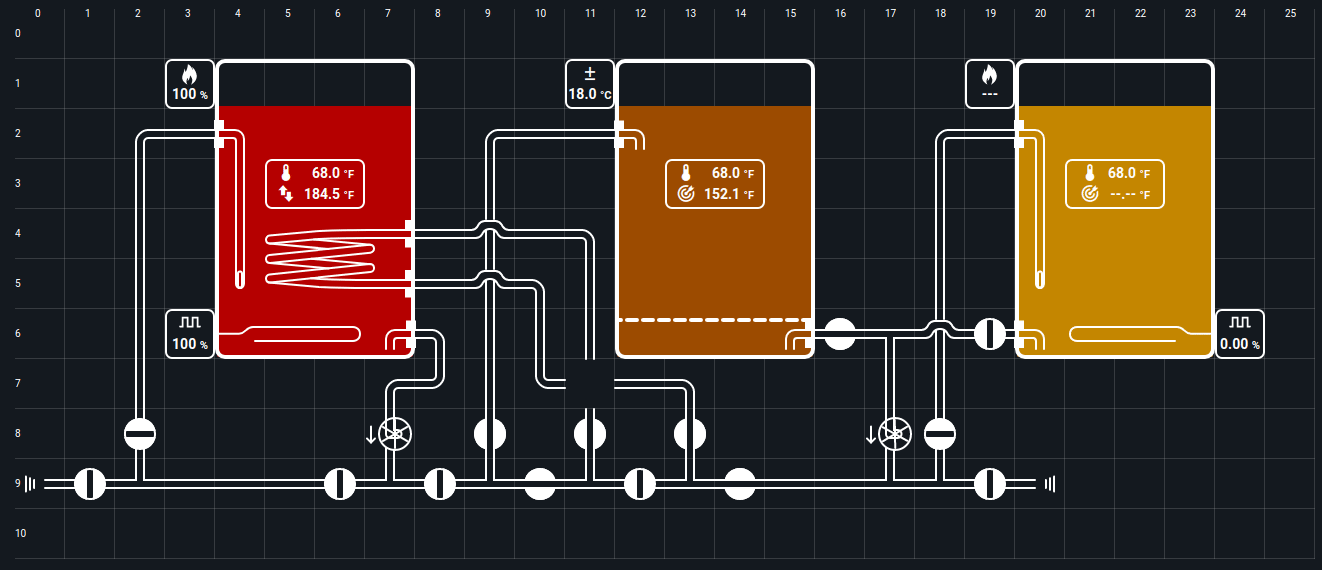Switch the pump below the red kettle outlet
The width and height of the screenshot is (1322, 570).
(x=396, y=434)
